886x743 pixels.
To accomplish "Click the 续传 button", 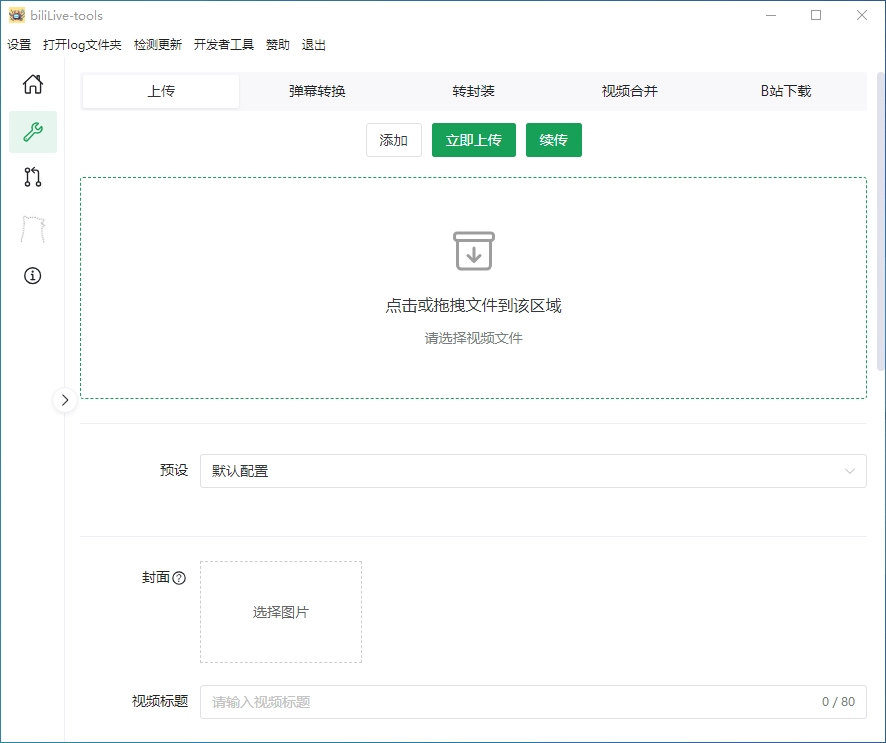I will [x=553, y=141].
